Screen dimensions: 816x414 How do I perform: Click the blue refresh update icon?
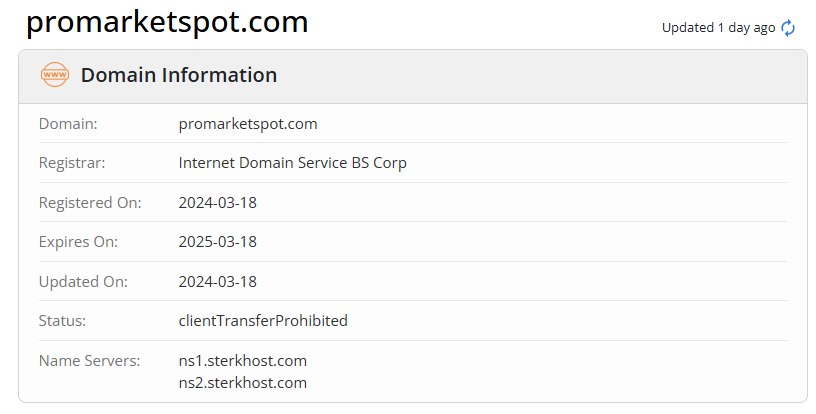pyautogui.click(x=788, y=28)
